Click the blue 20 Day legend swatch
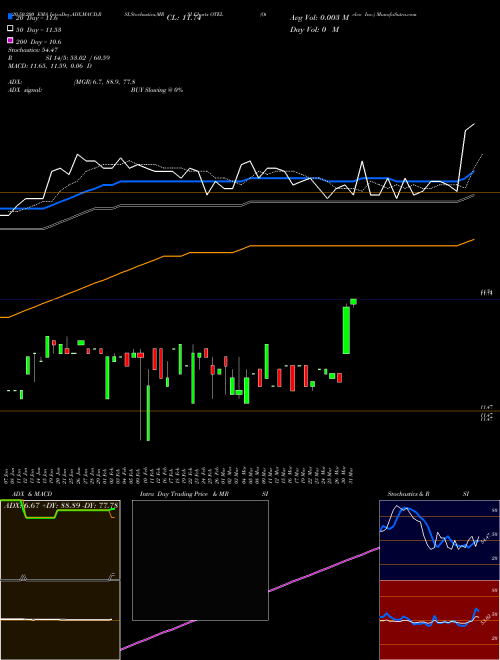 tap(10, 17)
